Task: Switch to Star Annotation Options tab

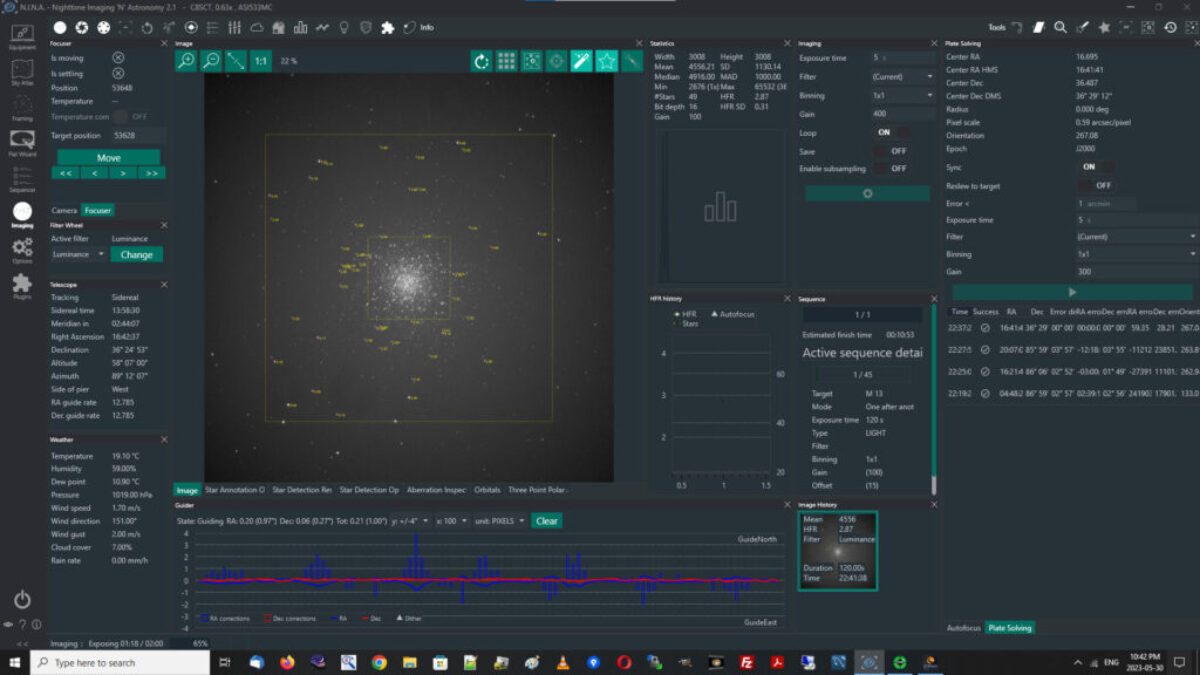Action: [234, 490]
